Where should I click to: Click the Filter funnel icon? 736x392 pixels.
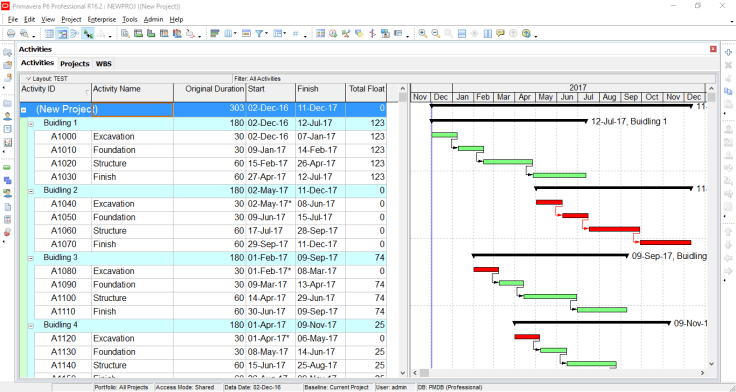pyautogui.click(x=259, y=33)
